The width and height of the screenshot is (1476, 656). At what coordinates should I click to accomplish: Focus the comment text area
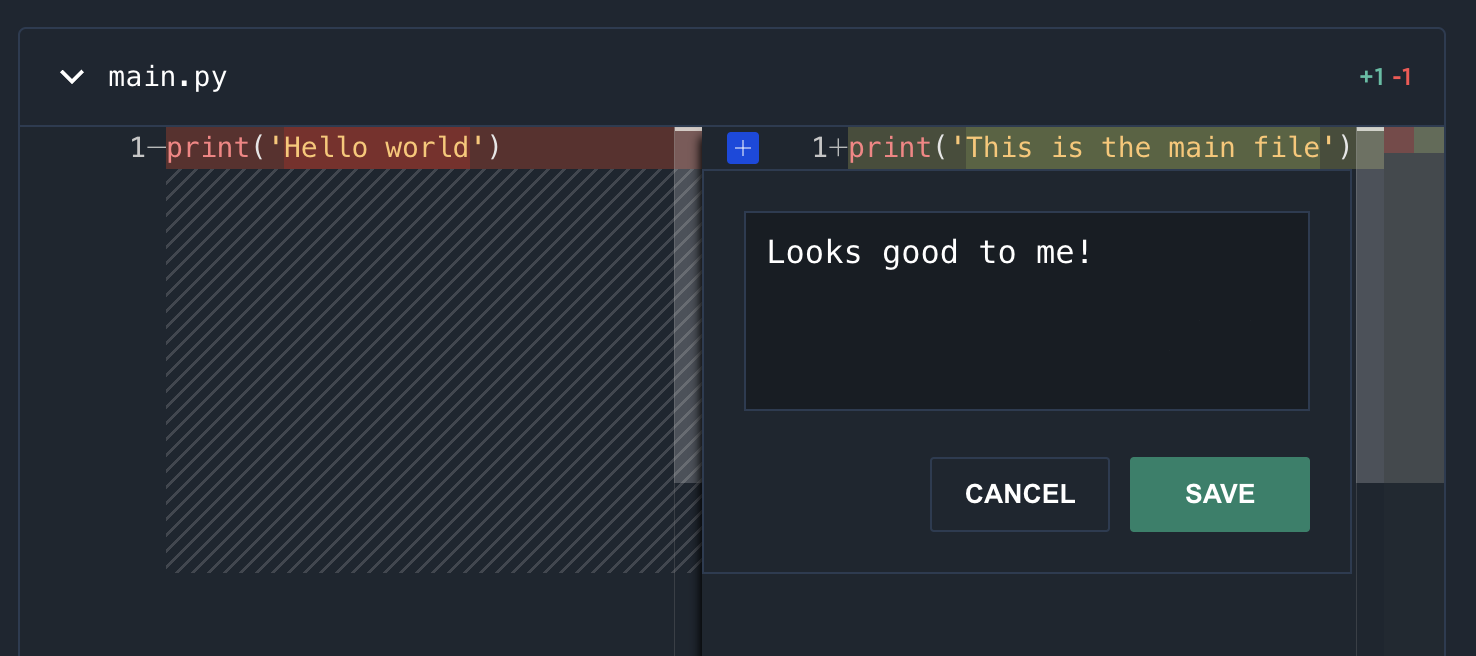click(1026, 310)
